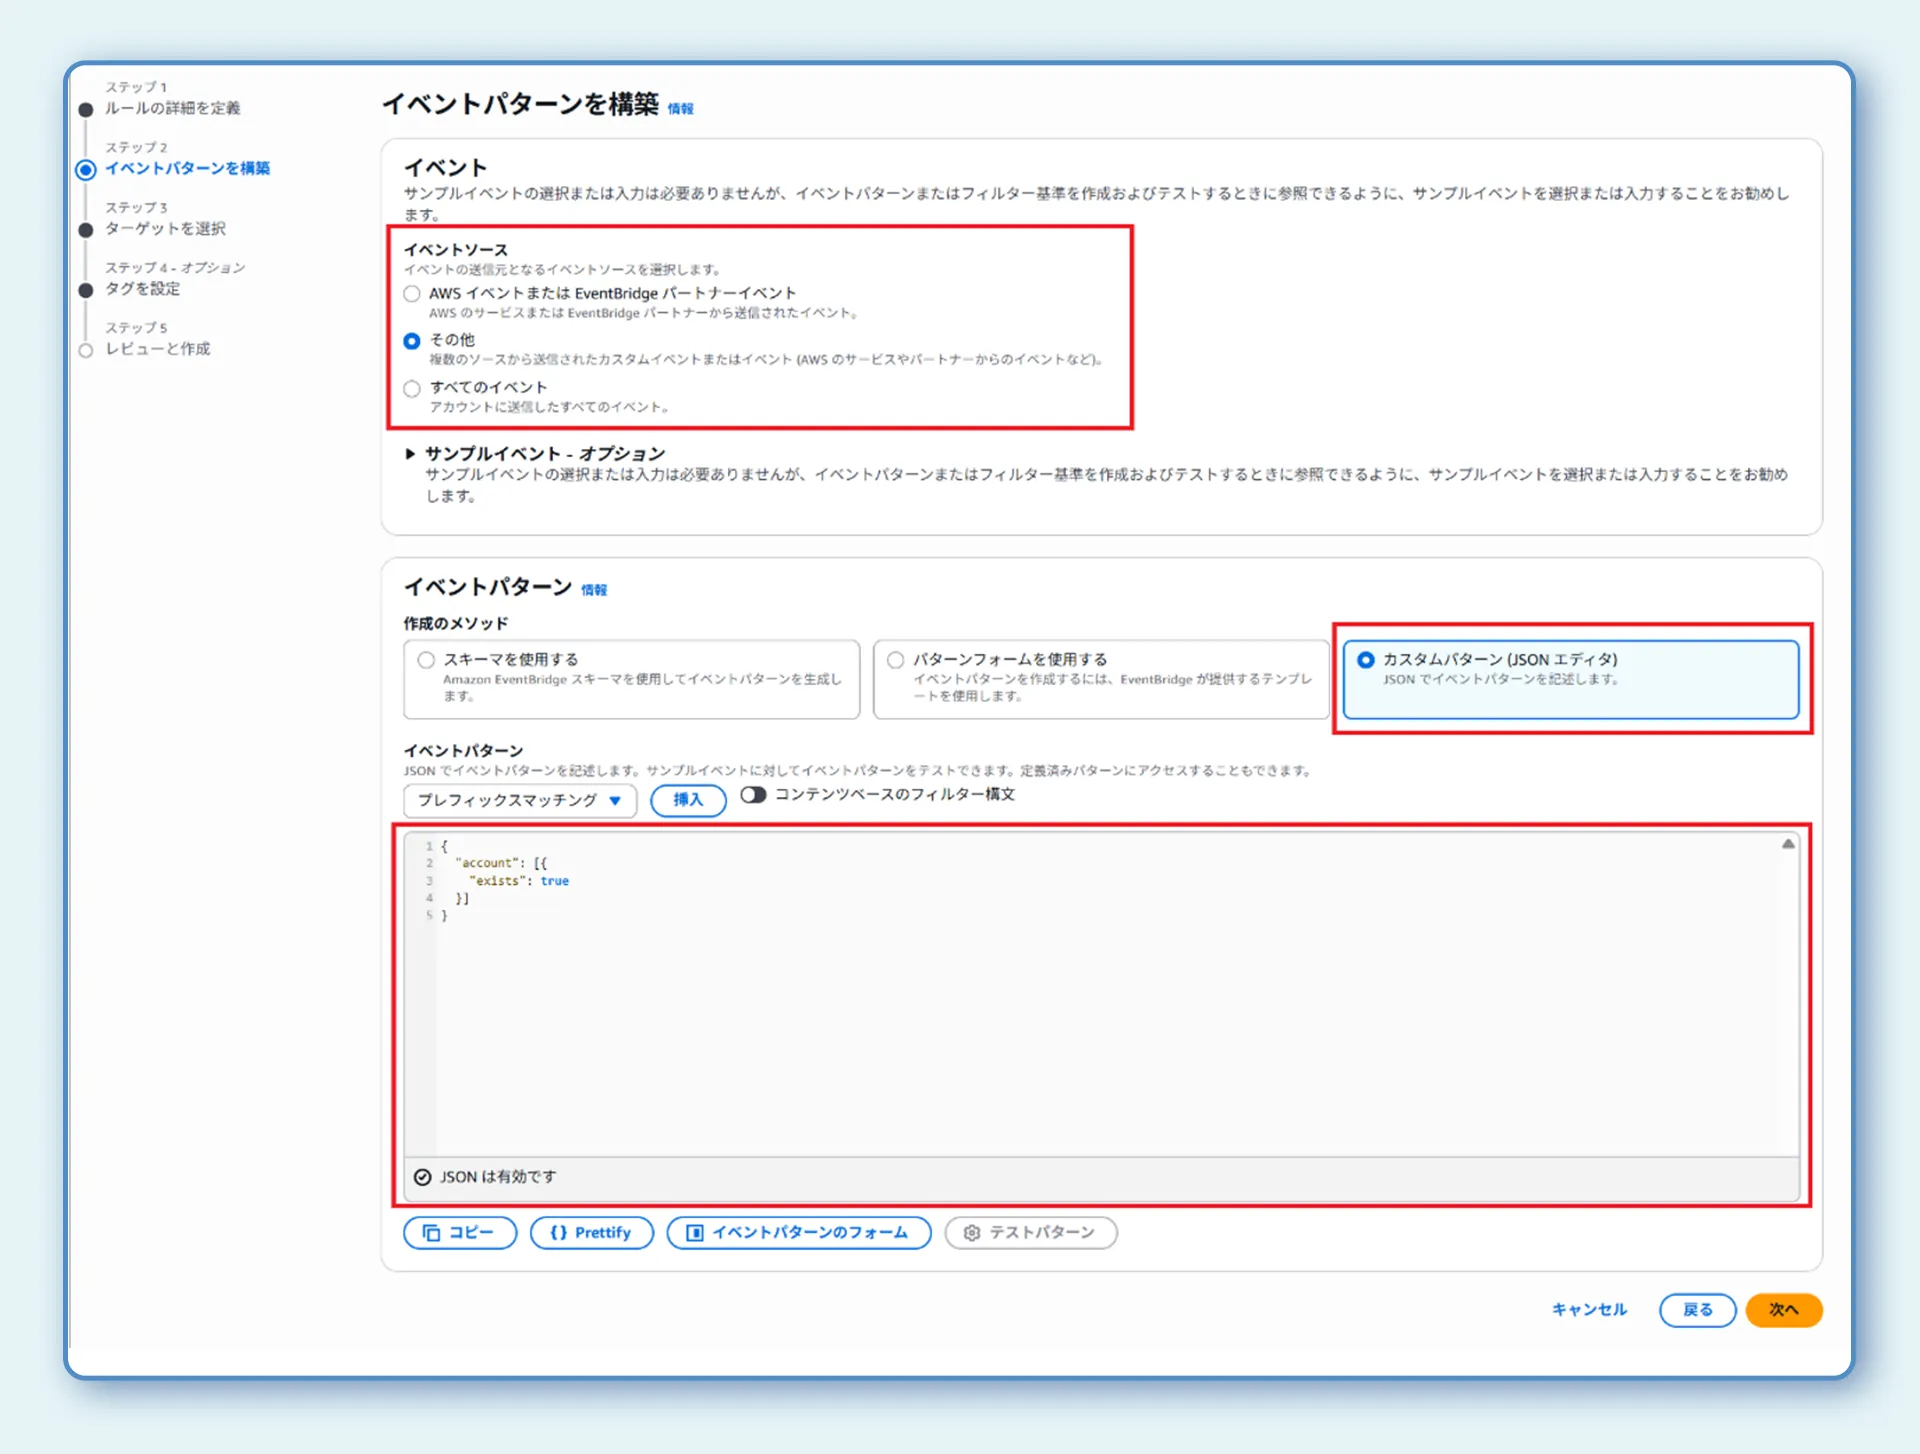Click 情報 link next to page title

pos(680,109)
